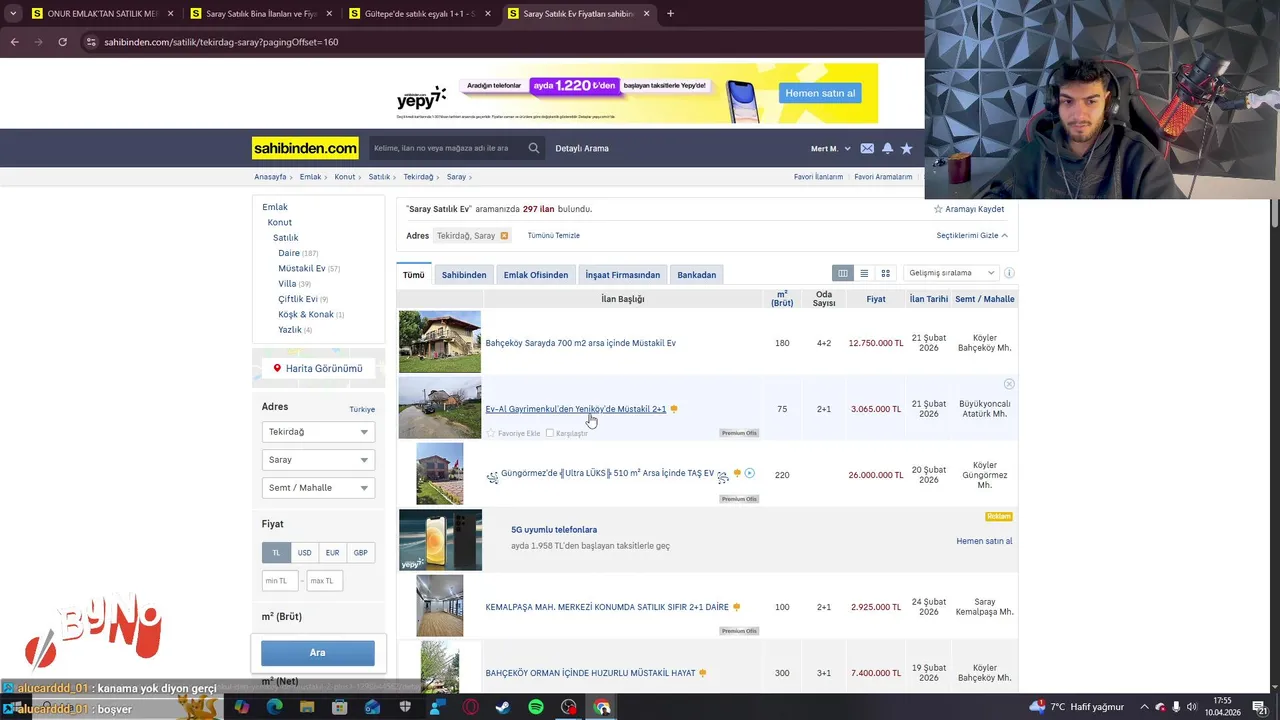This screenshot has width=1280, height=720.
Task: Remove the Tekirdağ, Saray address filter
Action: coord(504,236)
